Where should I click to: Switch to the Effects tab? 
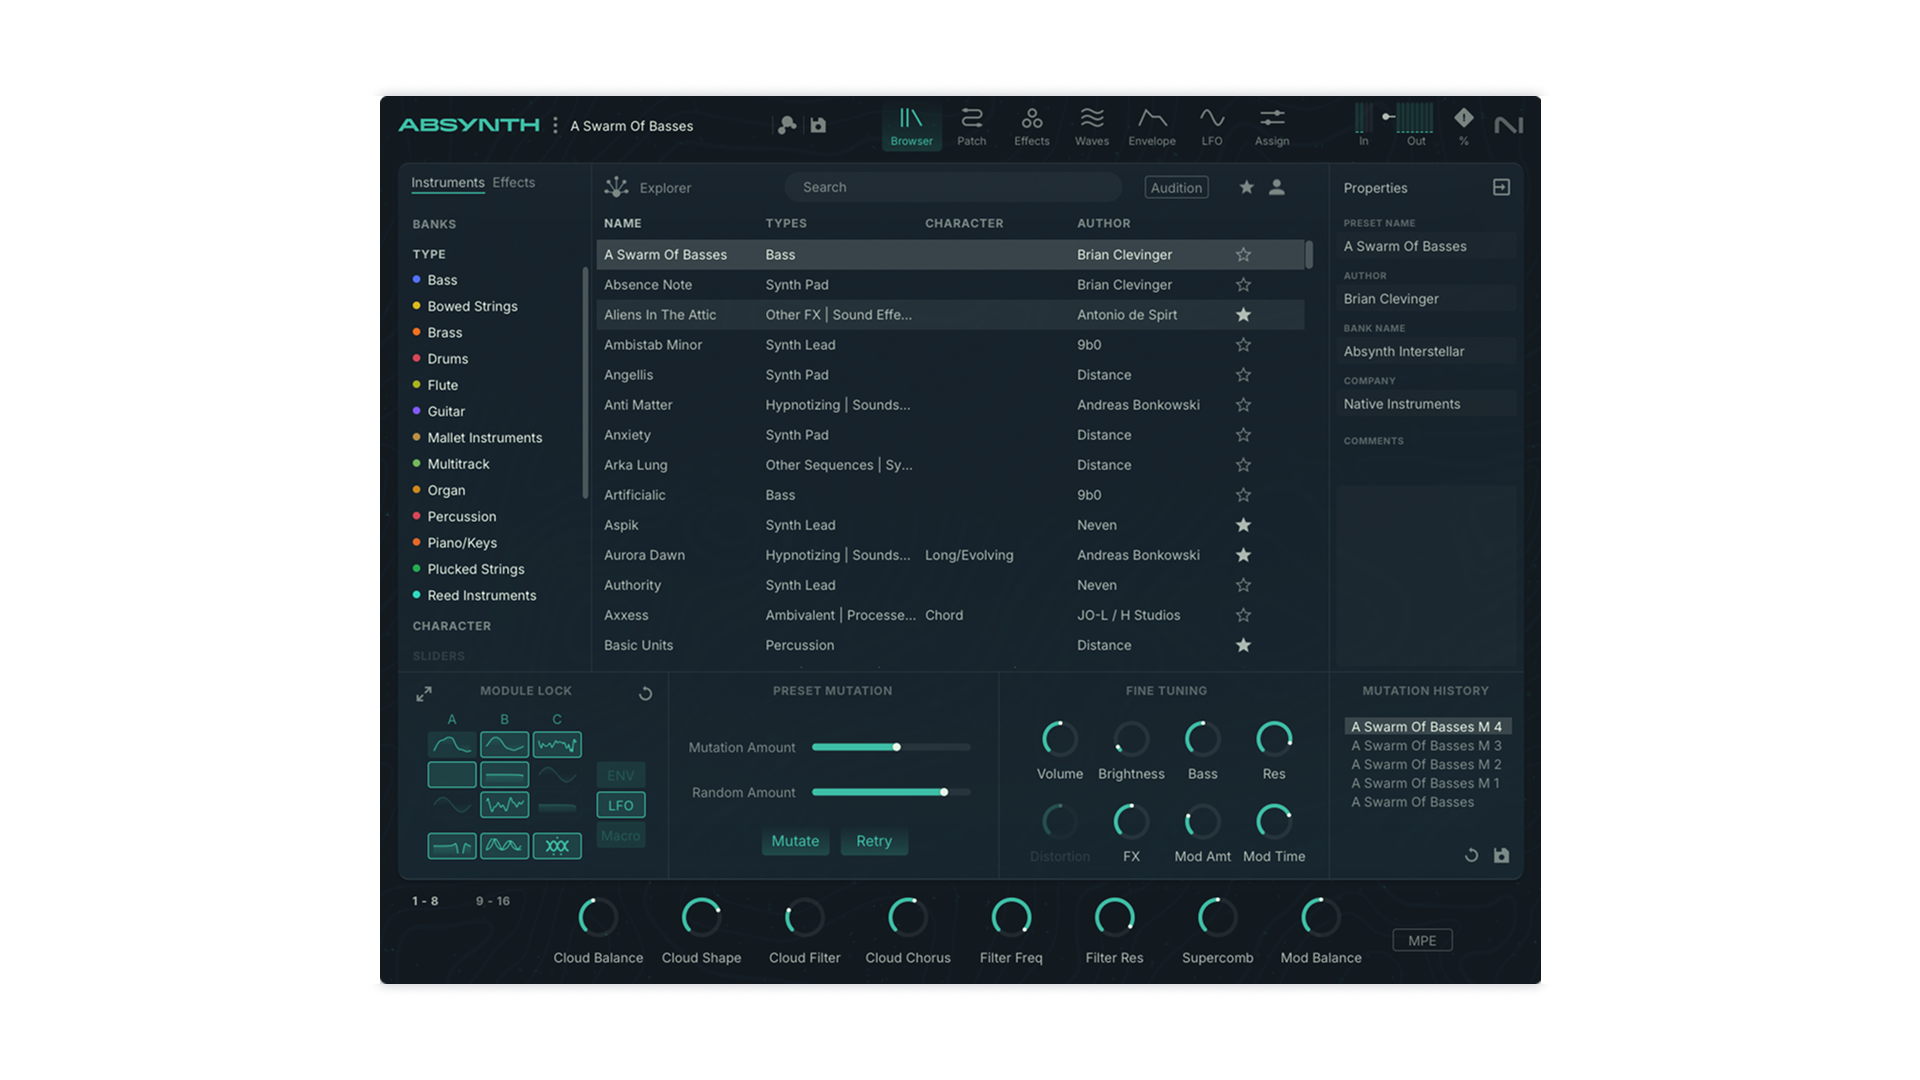coord(513,182)
